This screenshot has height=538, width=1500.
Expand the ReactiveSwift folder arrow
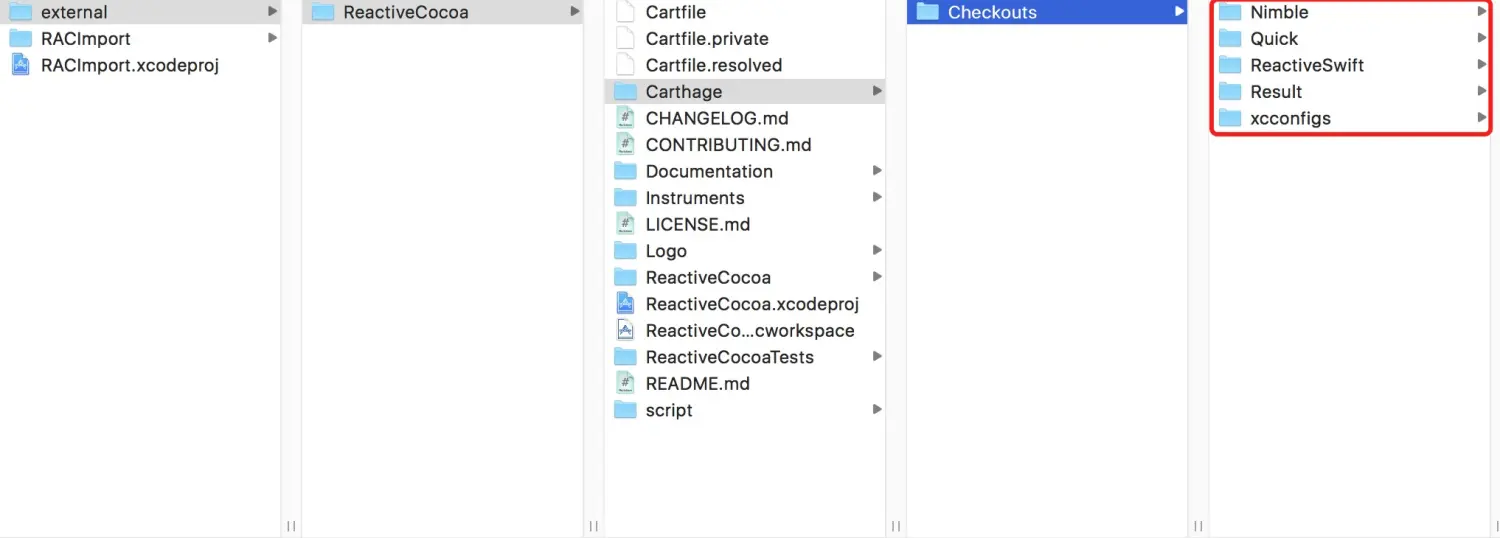tap(1482, 65)
